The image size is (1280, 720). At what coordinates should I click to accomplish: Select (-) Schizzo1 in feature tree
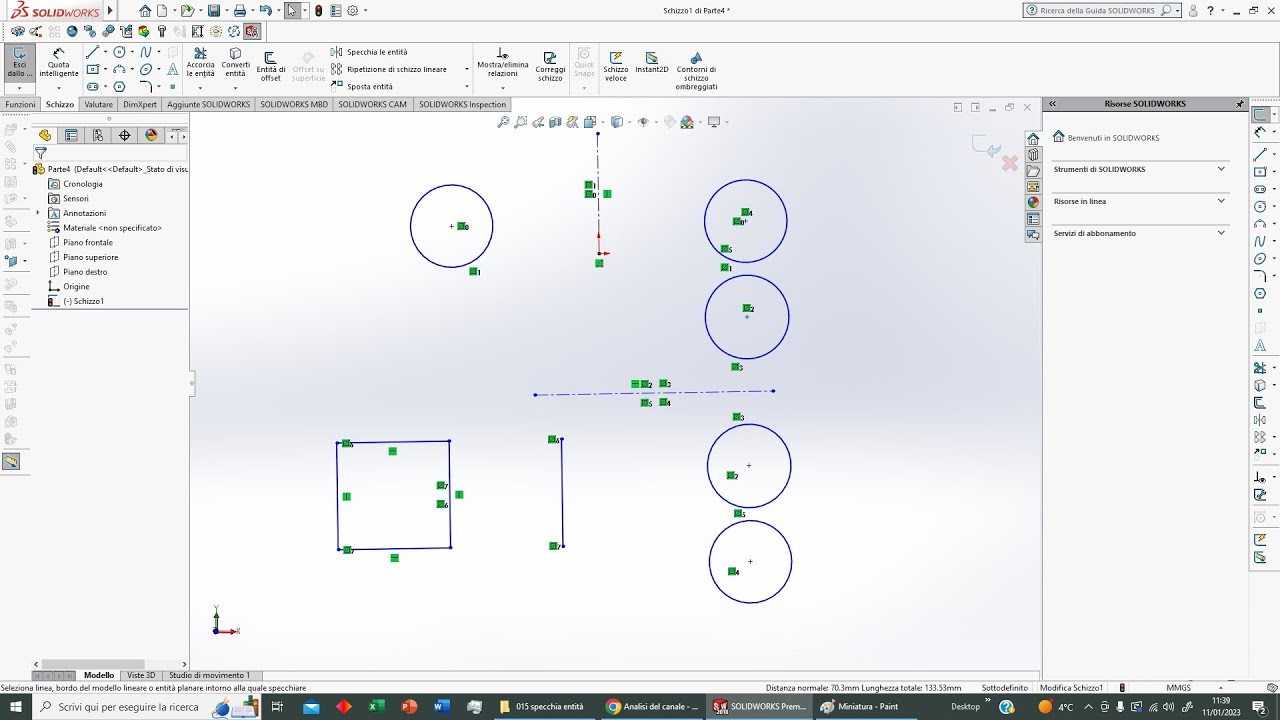(x=84, y=301)
